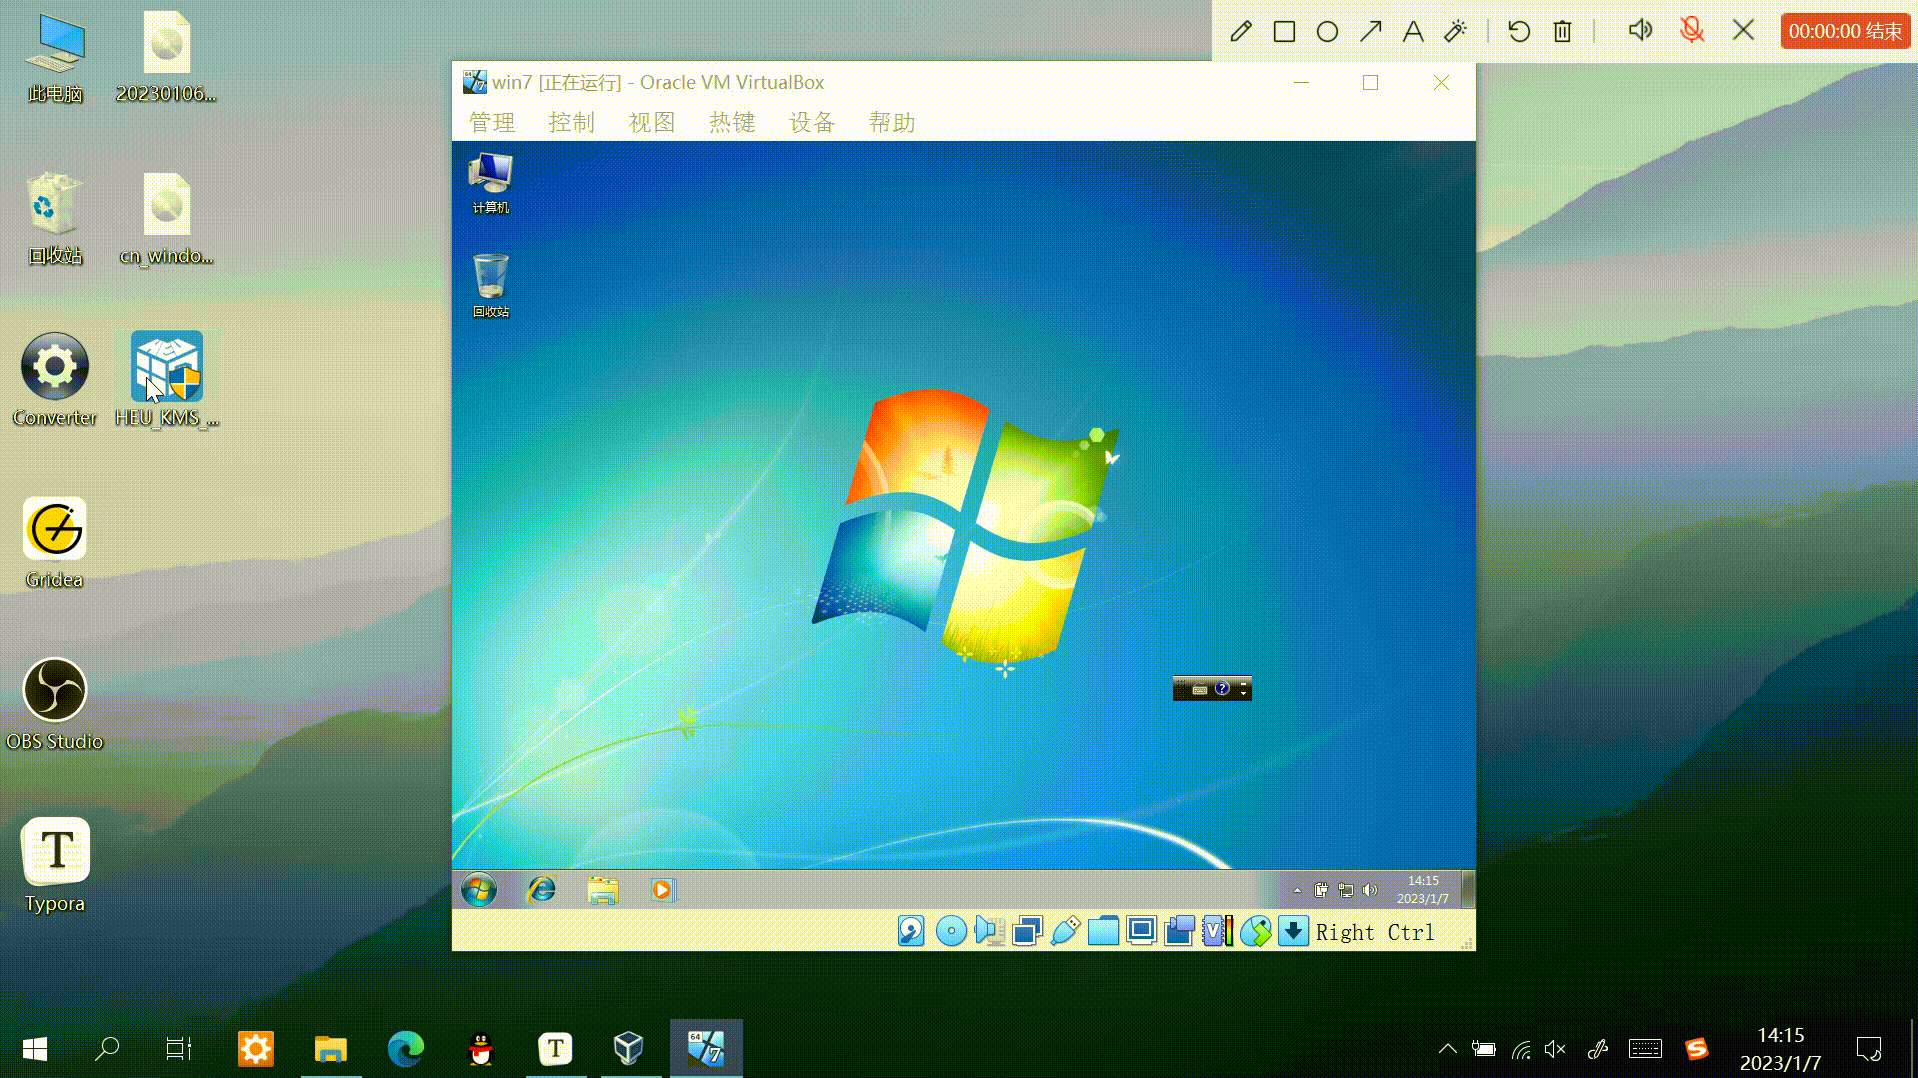Image resolution: width=1918 pixels, height=1078 pixels.
Task: Expand the host tray hidden icons chevron
Action: tap(1447, 1048)
